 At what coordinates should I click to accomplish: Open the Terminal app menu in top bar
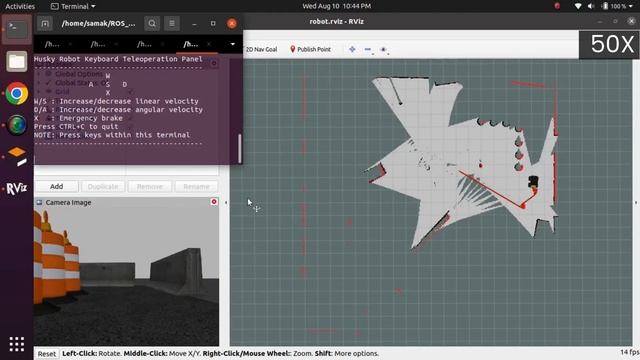pyautogui.click(x=73, y=6)
